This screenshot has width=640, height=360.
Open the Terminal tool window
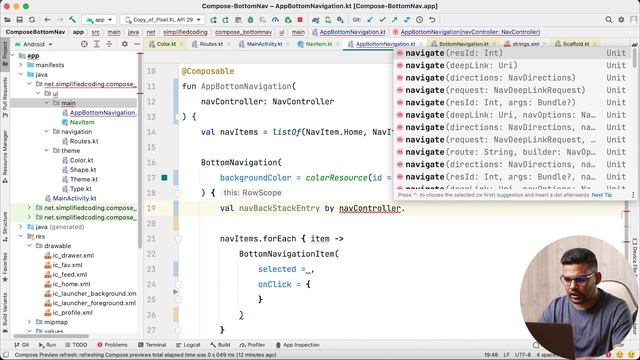point(152,345)
